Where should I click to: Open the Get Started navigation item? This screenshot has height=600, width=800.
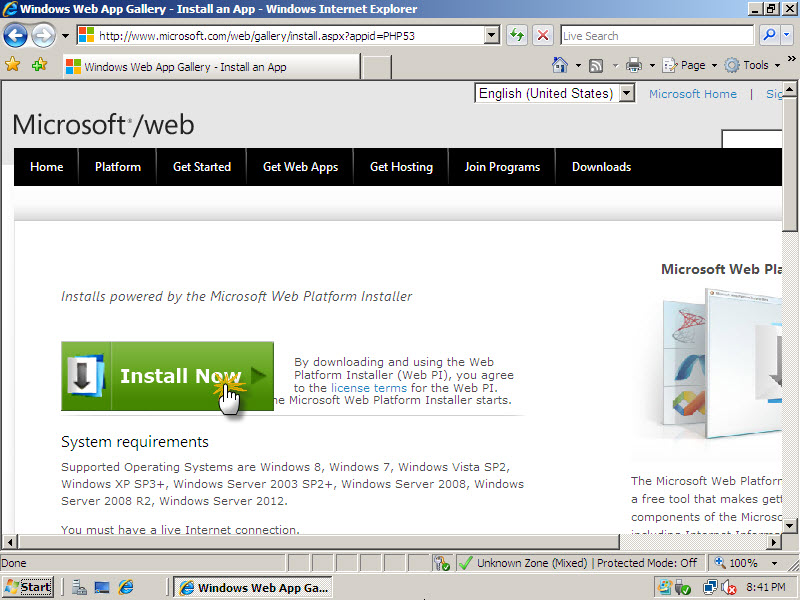coord(202,167)
